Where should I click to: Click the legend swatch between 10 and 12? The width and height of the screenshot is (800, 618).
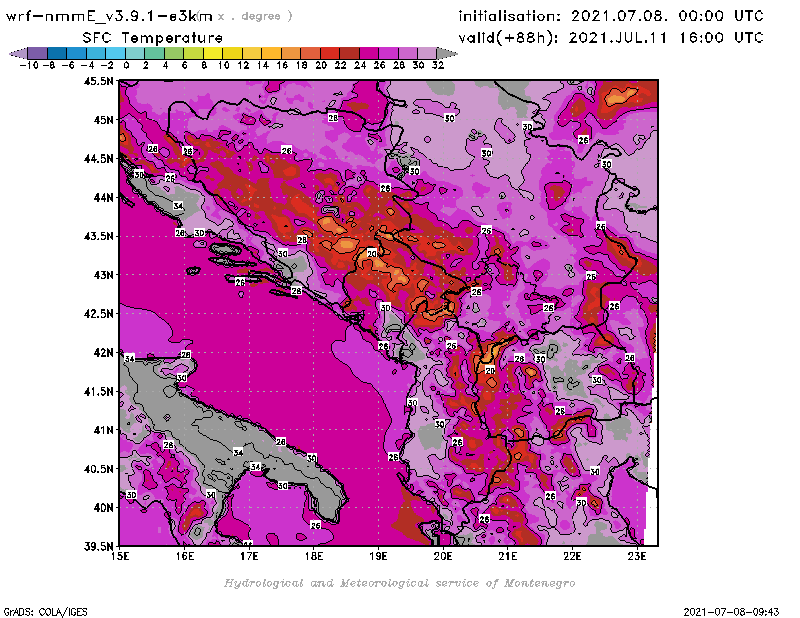tap(232, 53)
